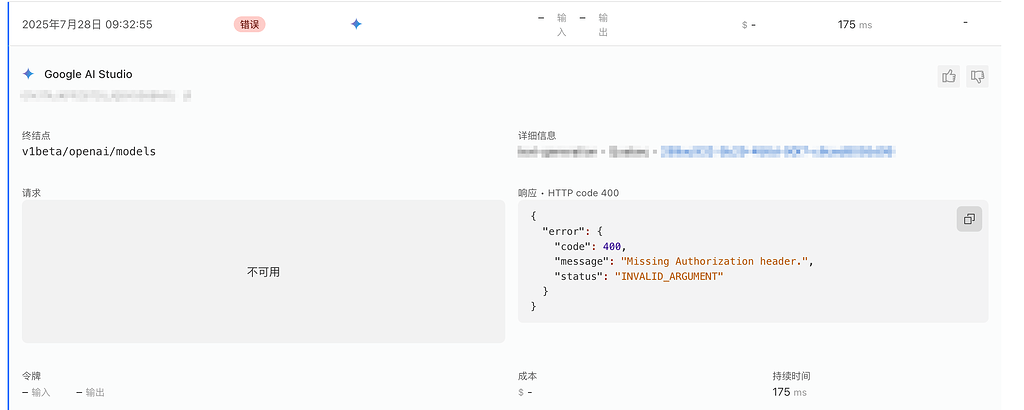Screen dimensions: 1024x410
Task: Select the endpoint text v1beta/openai/models
Action: click(x=89, y=151)
